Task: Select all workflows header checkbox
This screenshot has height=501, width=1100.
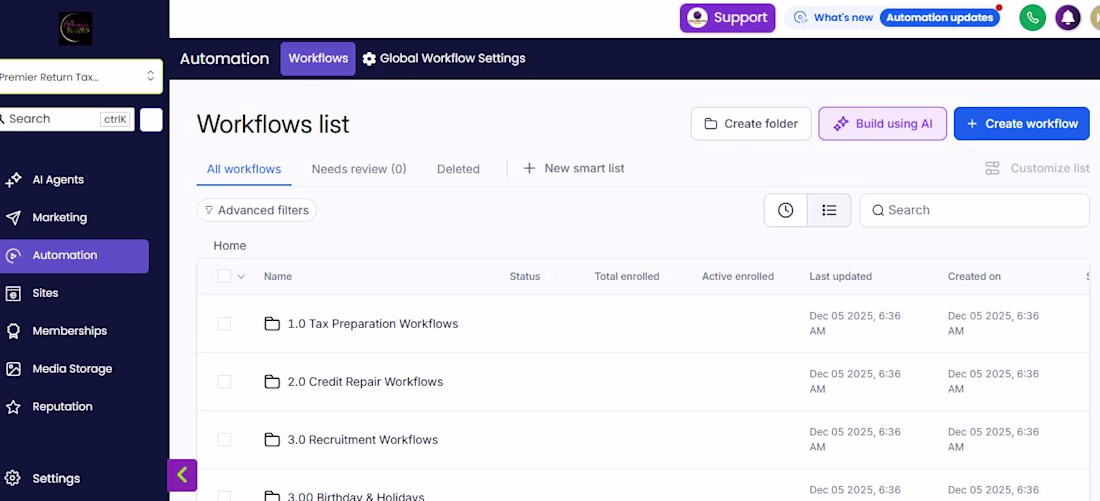Action: coord(224,276)
